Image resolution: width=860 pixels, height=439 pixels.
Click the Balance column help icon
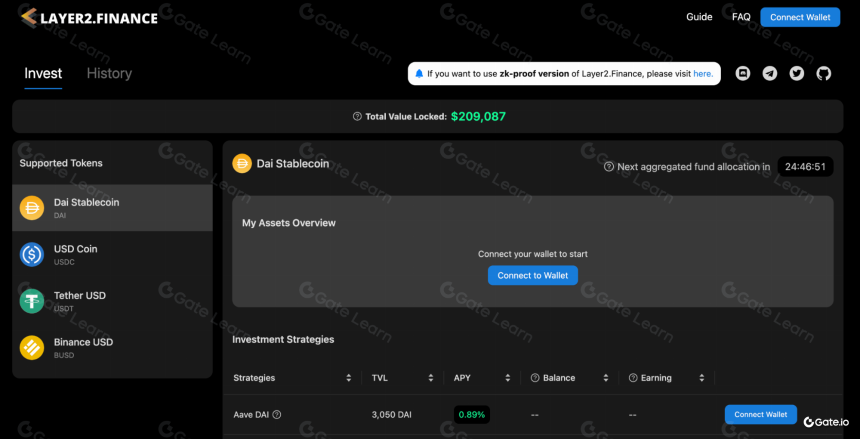tap(535, 378)
